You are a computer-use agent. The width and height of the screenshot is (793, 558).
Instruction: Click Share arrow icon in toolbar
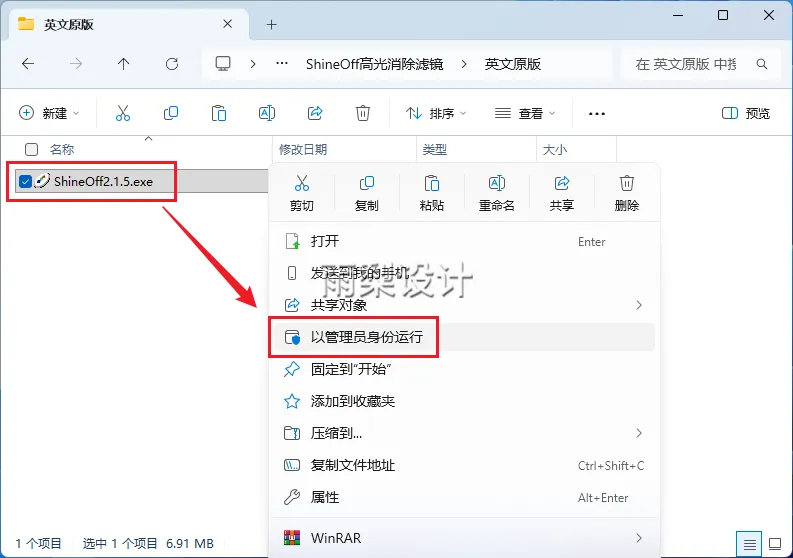coord(315,113)
